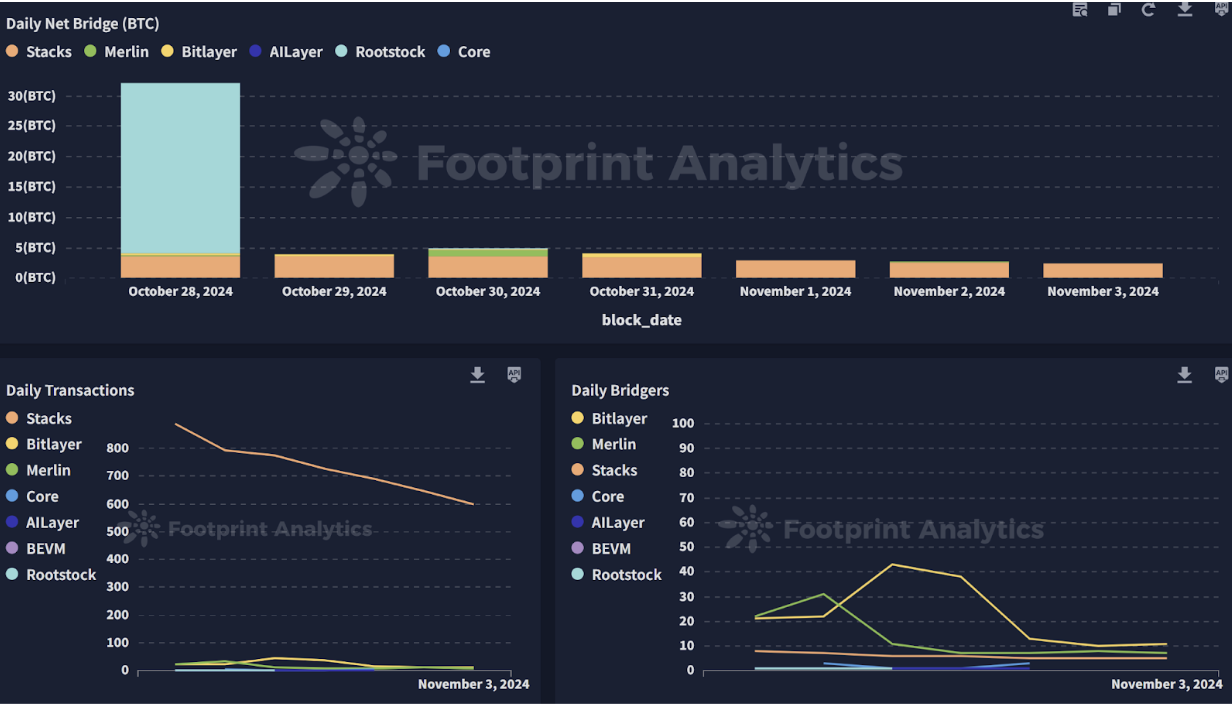
Task: Click the October 28, 2024 axis label
Action: point(180,292)
